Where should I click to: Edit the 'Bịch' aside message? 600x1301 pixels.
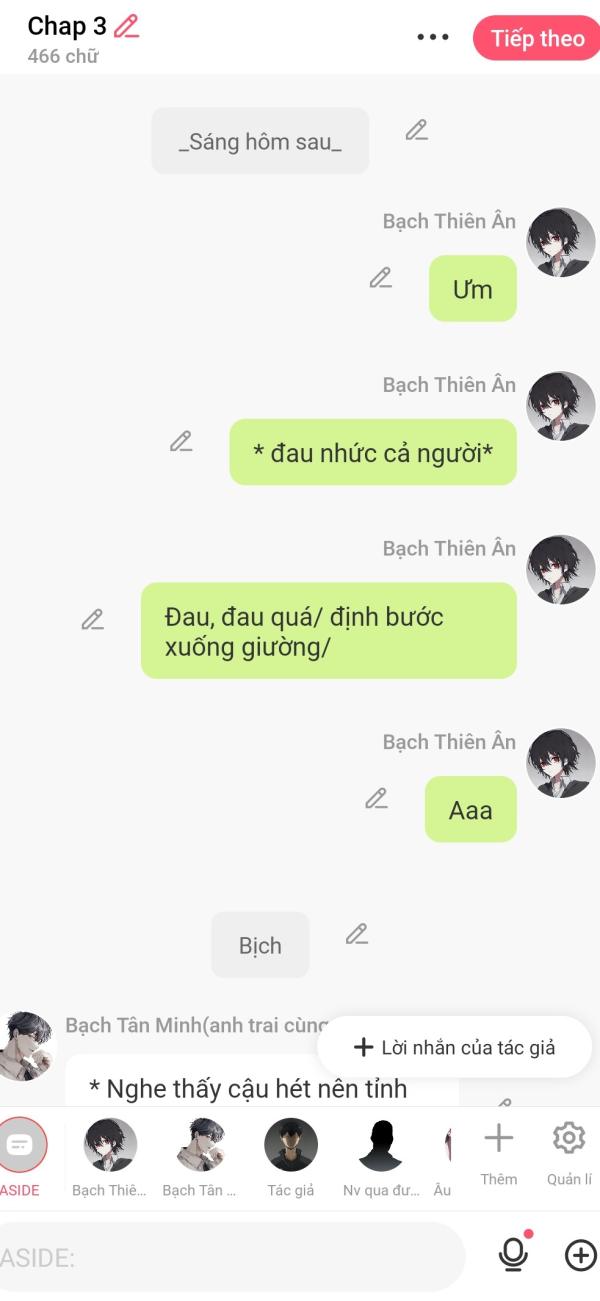(x=357, y=934)
